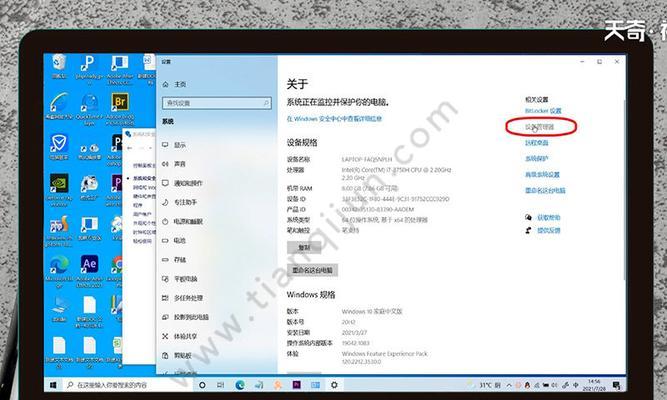This screenshot has width=667, height=400.
Task: Open the notification center icon
Action: click(x=616, y=385)
